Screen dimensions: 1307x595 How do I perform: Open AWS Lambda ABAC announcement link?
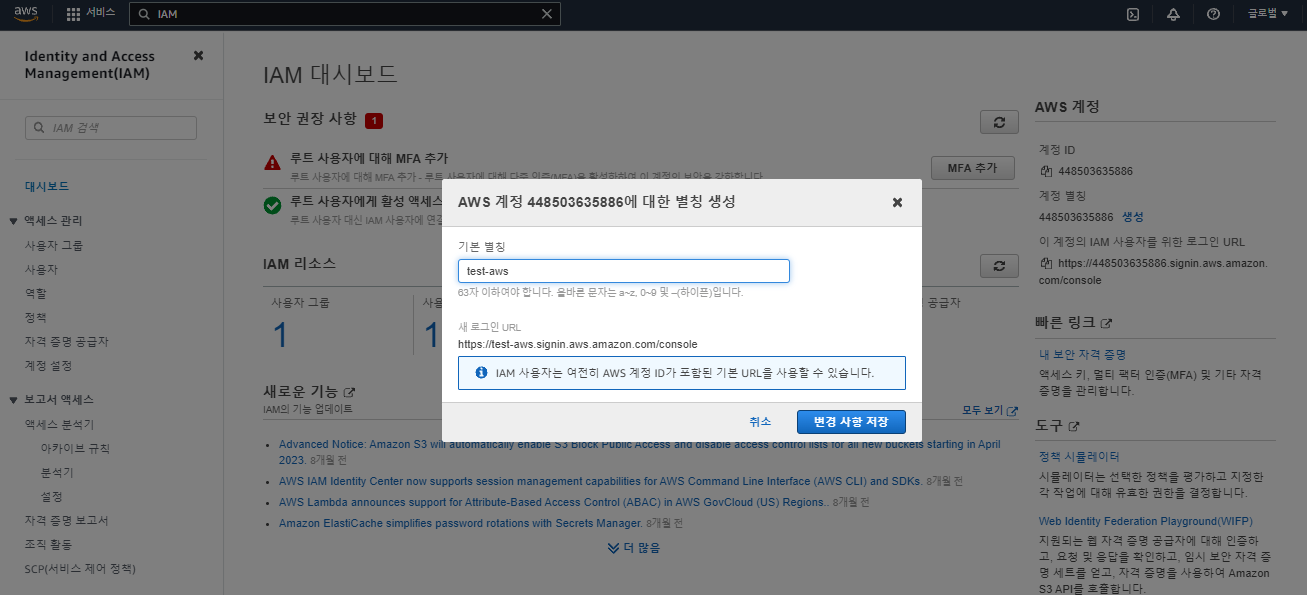(x=555, y=502)
